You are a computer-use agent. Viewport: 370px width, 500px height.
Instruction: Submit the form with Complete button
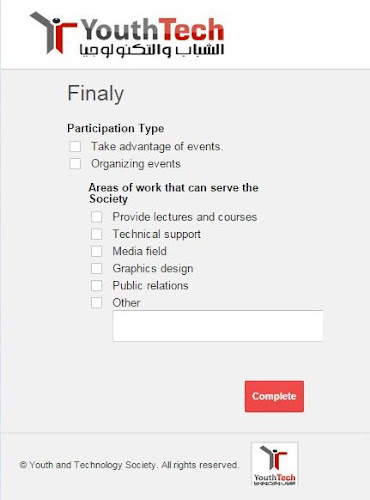(x=274, y=396)
